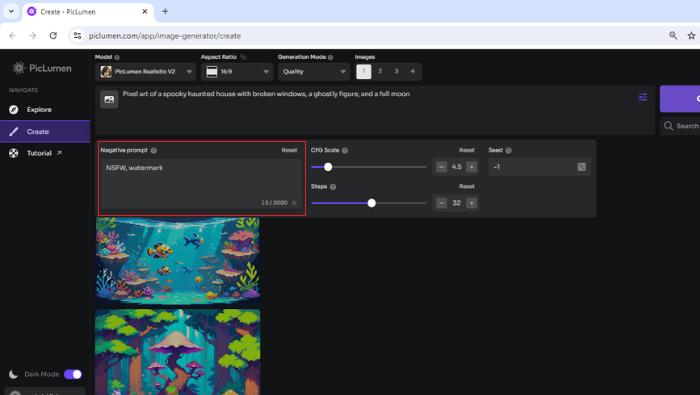Increase Steps with plus button

point(471,203)
